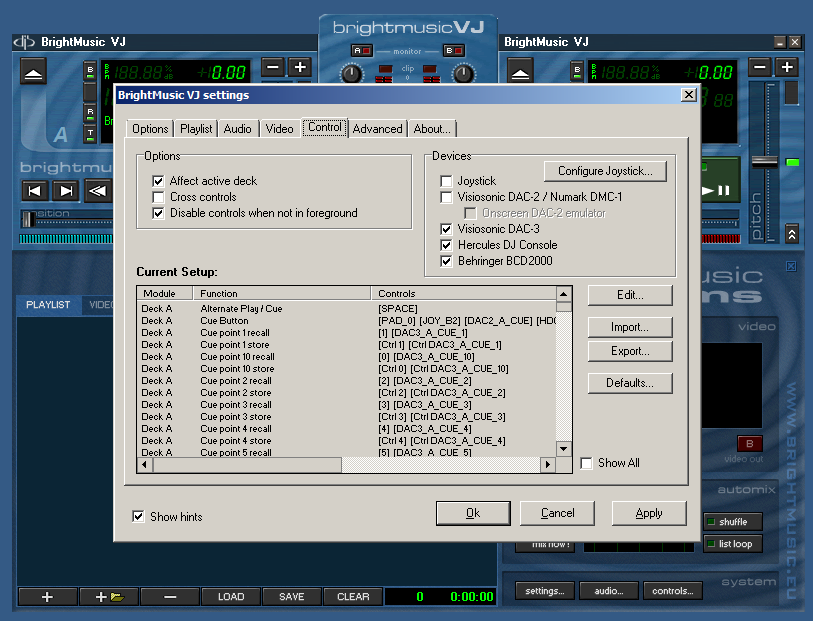Increase pitch with deck B plus button
The height and width of the screenshot is (621, 813).
pyautogui.click(x=787, y=67)
